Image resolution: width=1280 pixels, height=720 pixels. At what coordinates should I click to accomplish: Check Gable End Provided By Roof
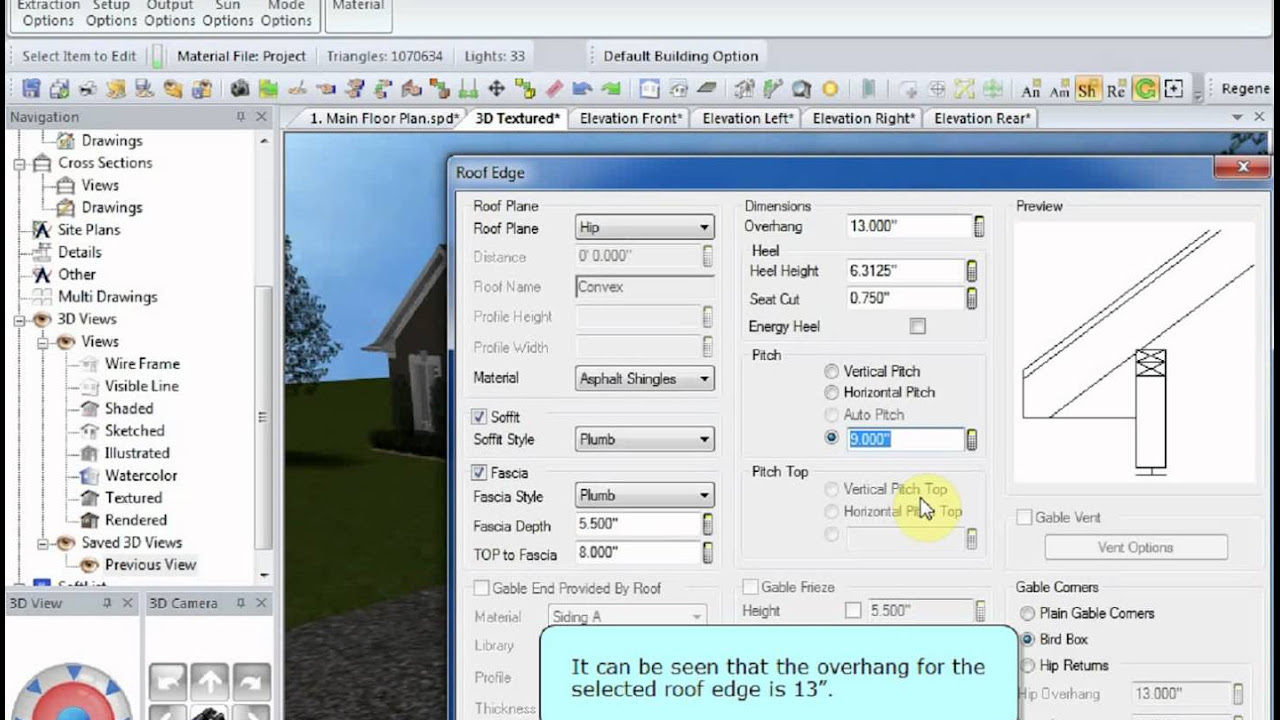coord(481,588)
